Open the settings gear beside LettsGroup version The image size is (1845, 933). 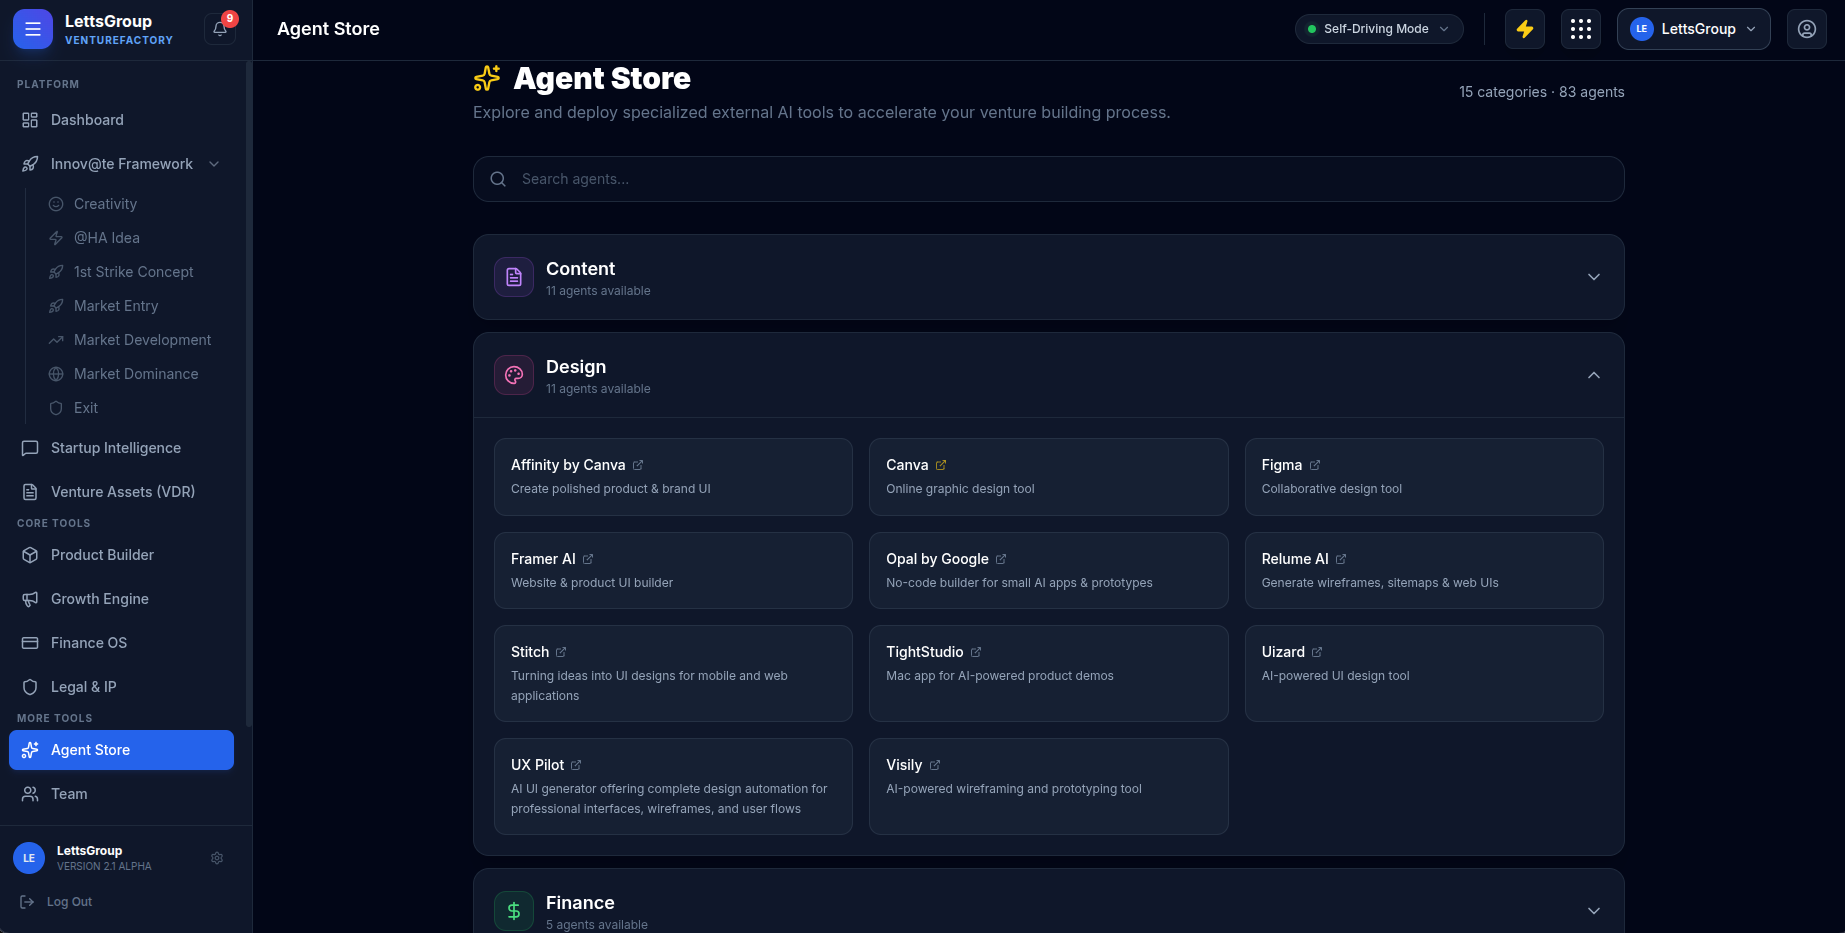(217, 858)
